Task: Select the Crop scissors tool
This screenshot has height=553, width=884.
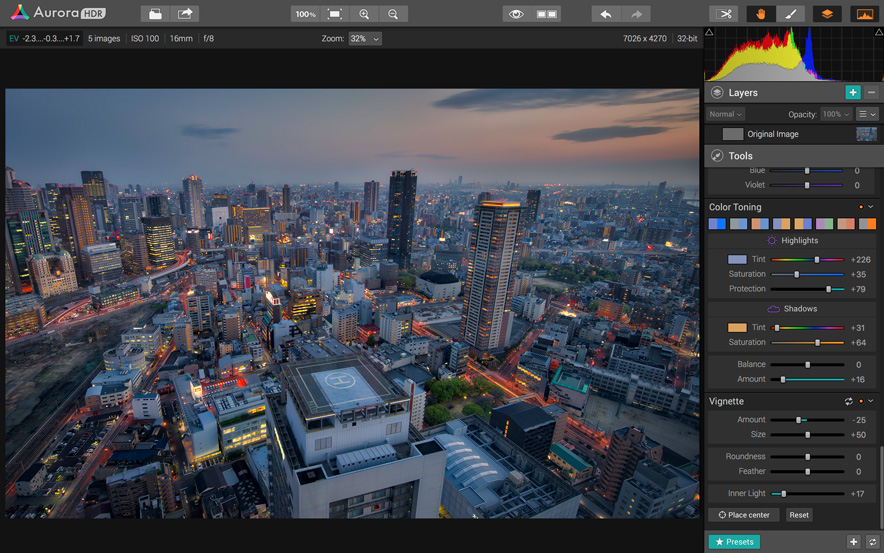Action: pyautogui.click(x=725, y=14)
